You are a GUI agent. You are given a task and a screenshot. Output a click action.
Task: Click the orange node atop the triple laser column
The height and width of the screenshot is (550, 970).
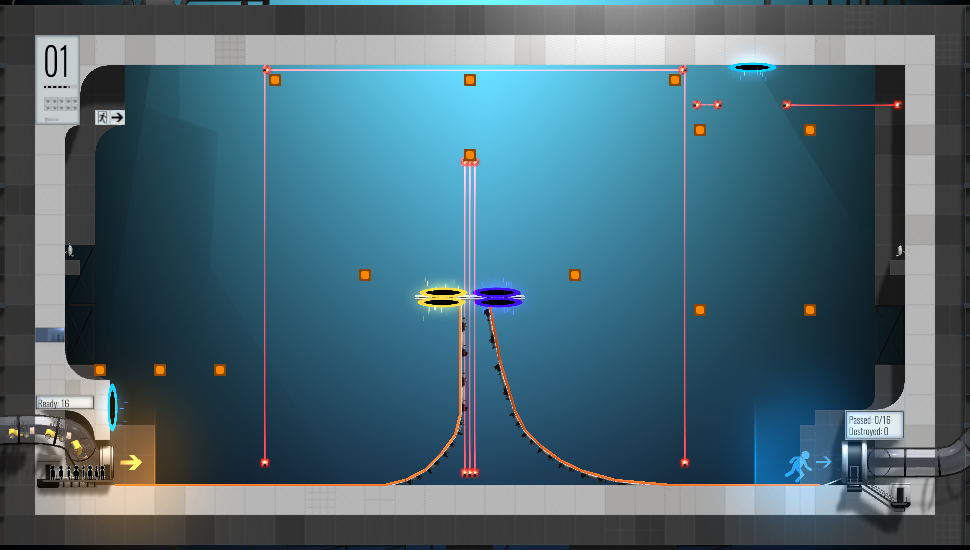coord(470,155)
